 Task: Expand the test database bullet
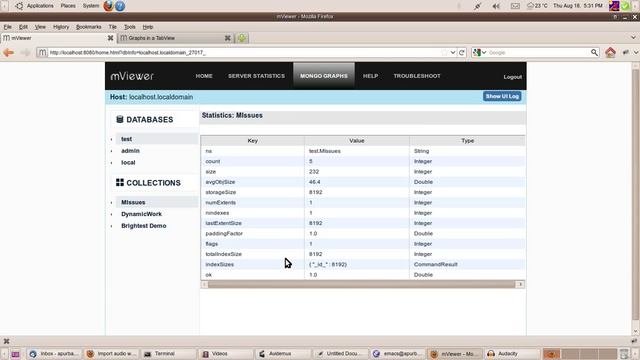pos(111,139)
